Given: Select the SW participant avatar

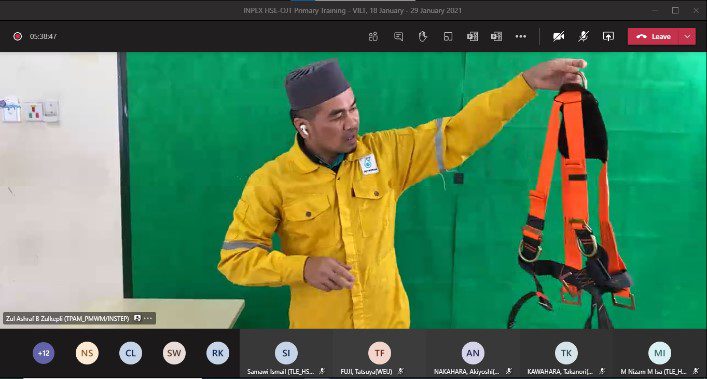Looking at the screenshot, I should tap(174, 353).
